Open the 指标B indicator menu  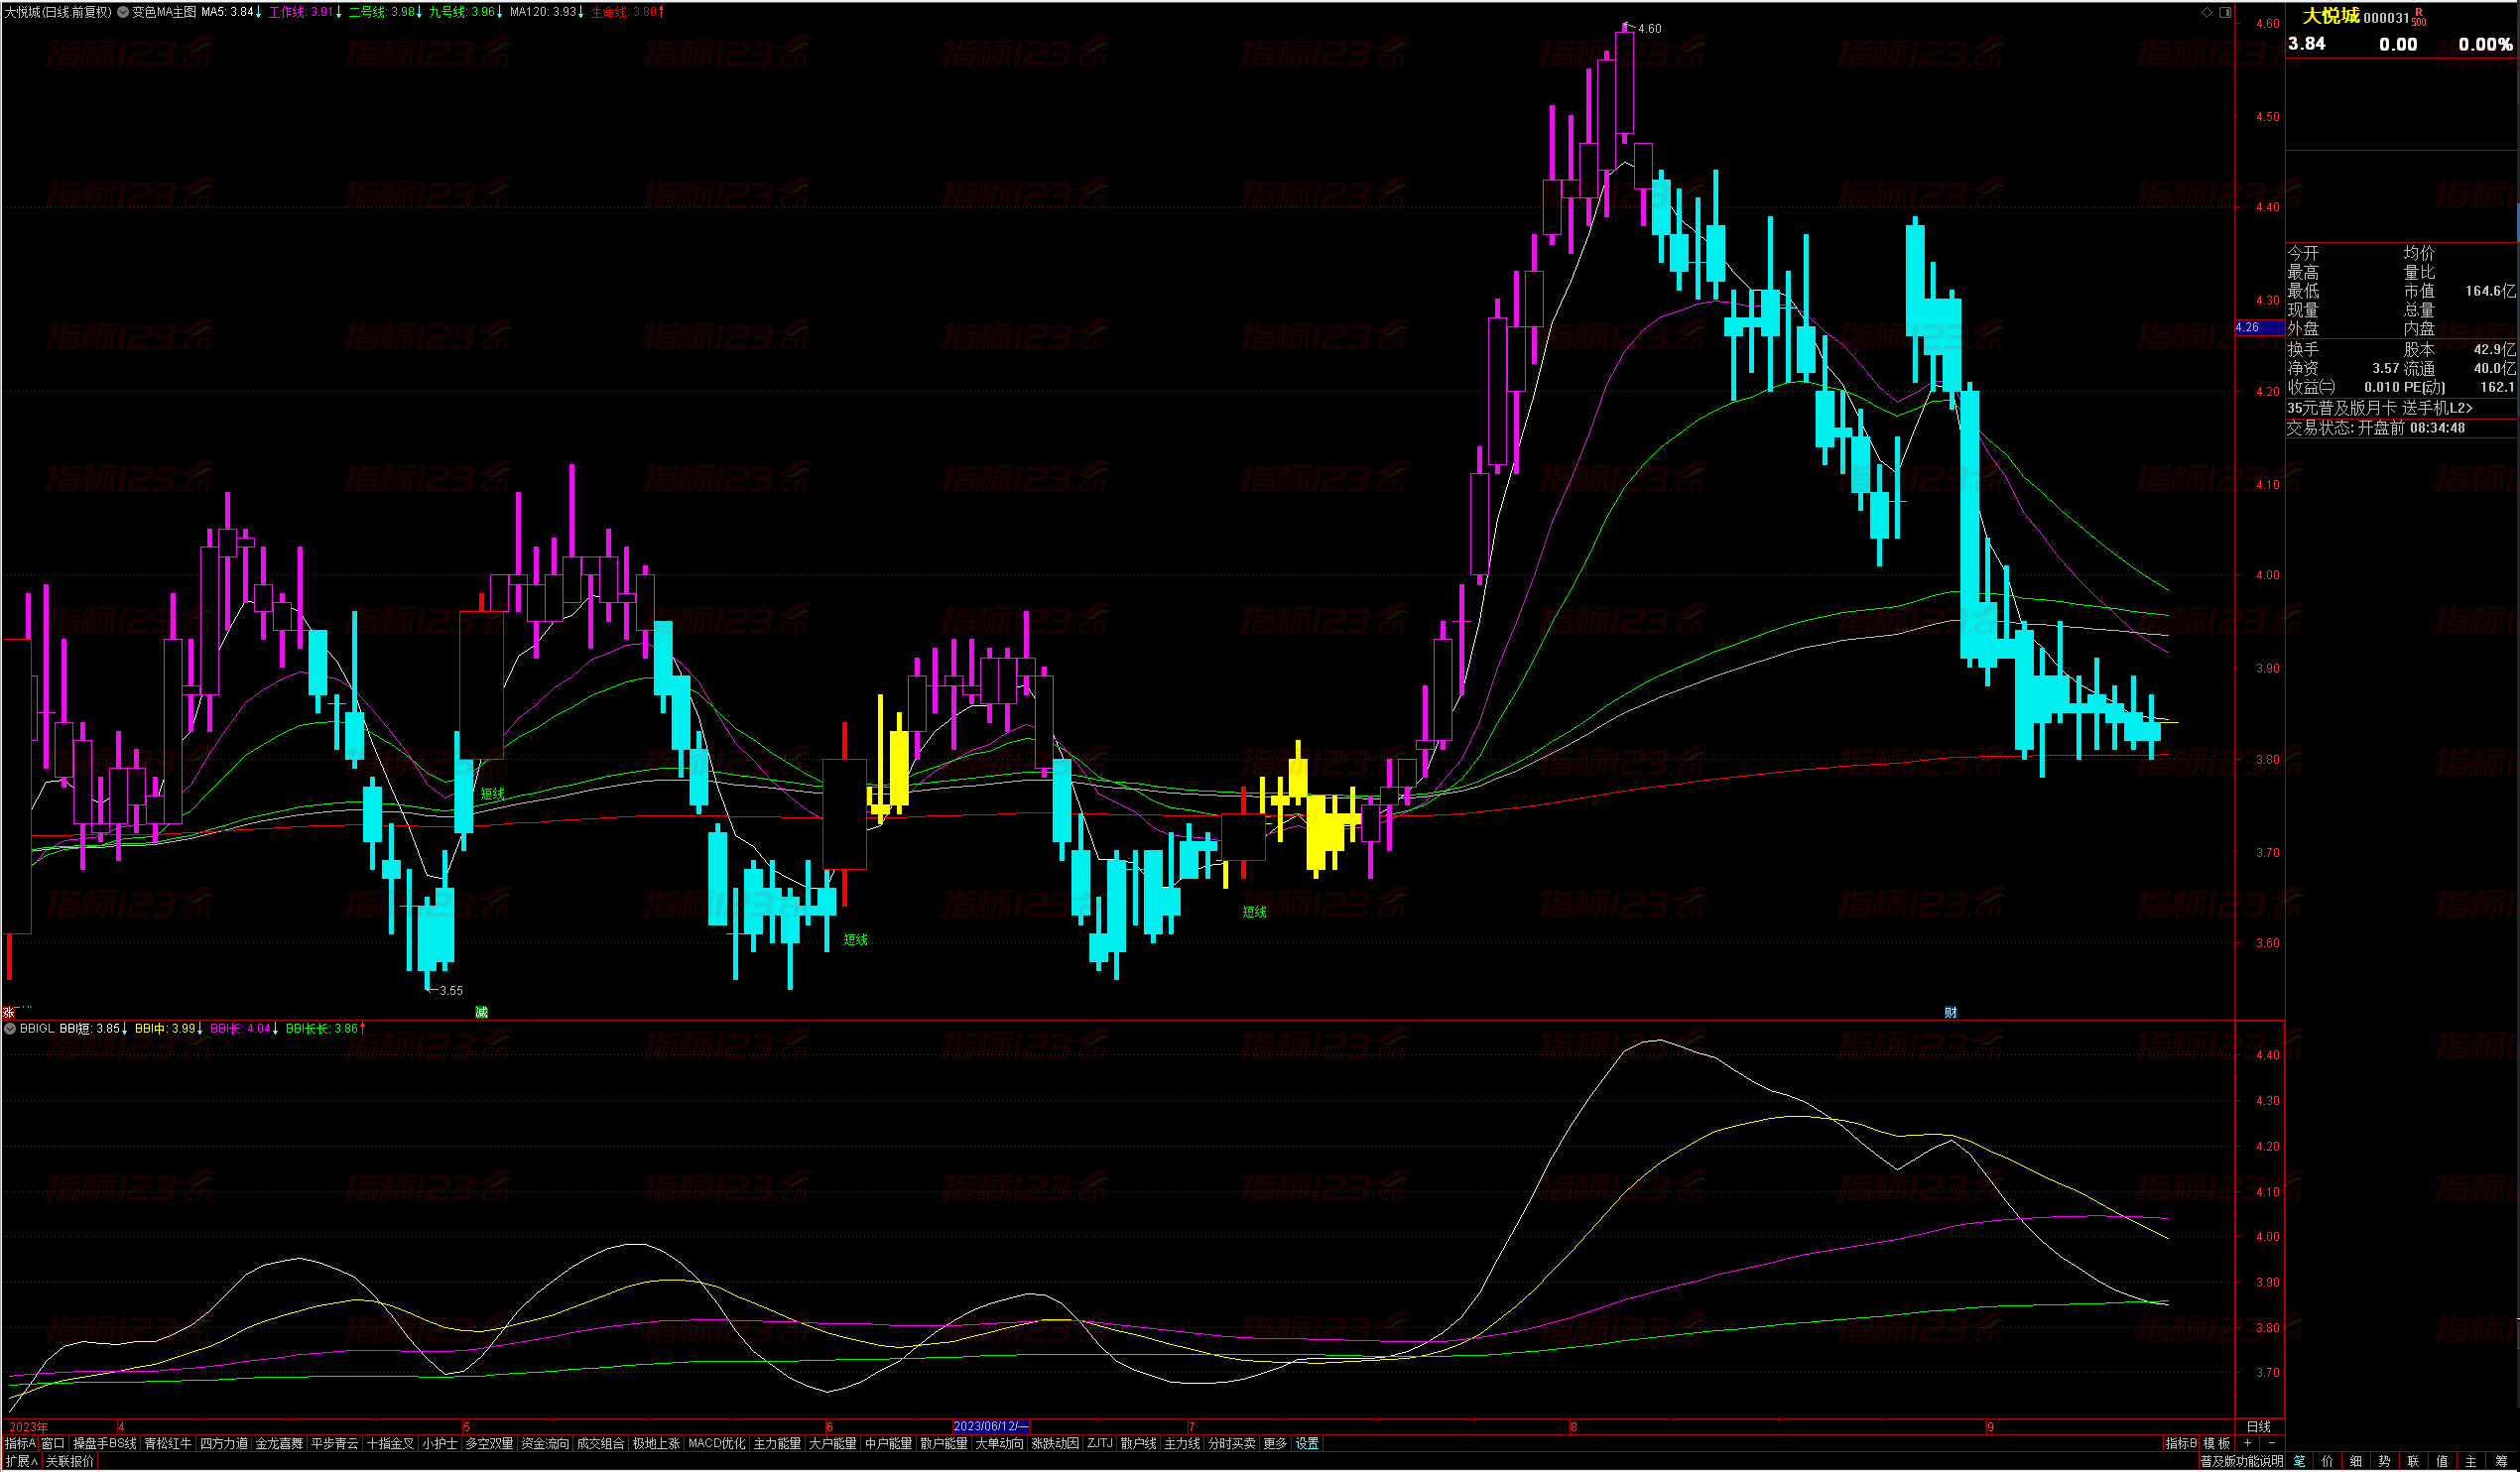pos(2181,1443)
